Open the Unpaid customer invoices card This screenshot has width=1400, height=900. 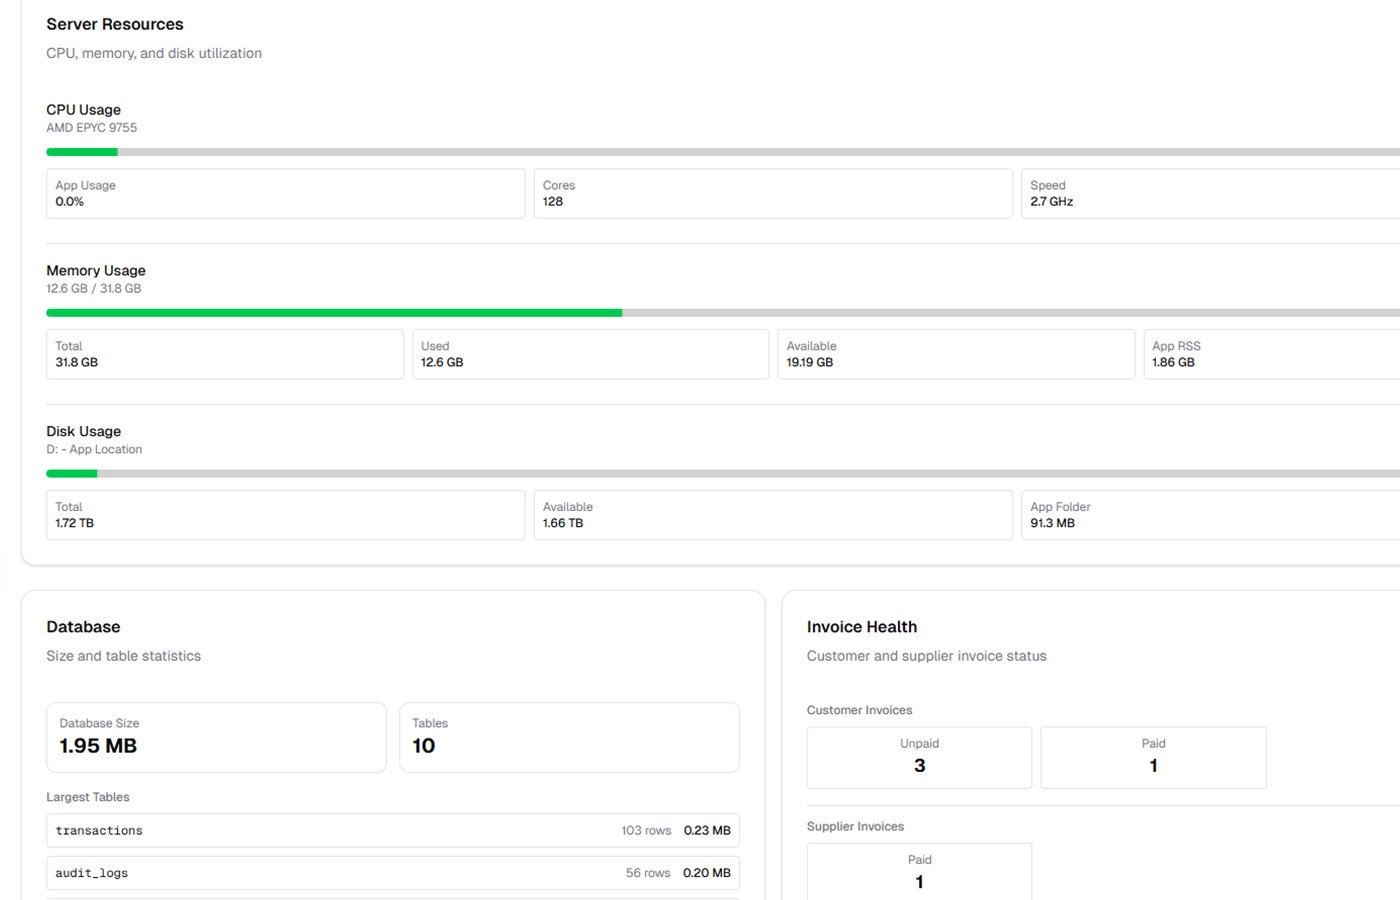pyautogui.click(x=919, y=757)
